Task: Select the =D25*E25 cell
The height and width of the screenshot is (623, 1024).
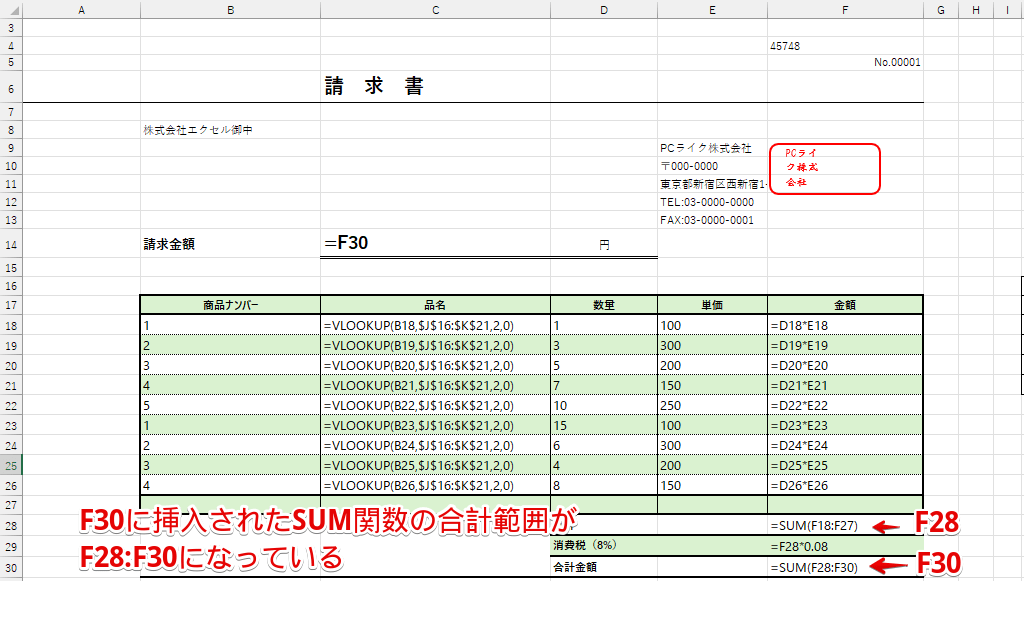Action: point(845,466)
